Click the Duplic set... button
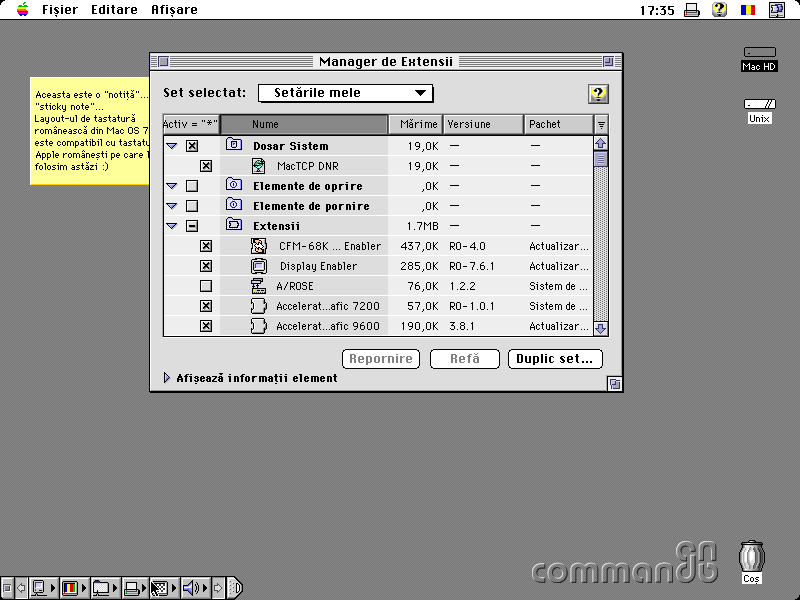Screen dimensions: 800x600 click(x=555, y=359)
